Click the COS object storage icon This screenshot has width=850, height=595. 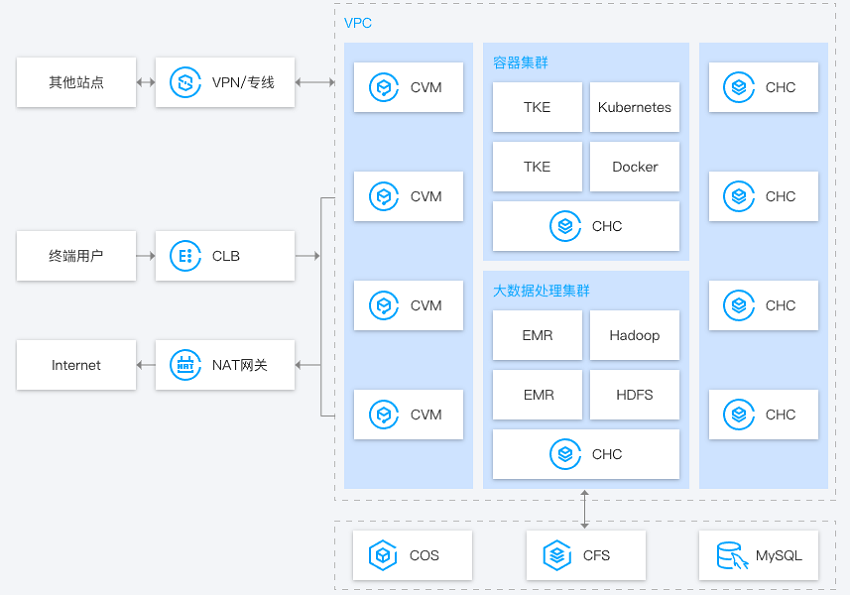tap(383, 555)
